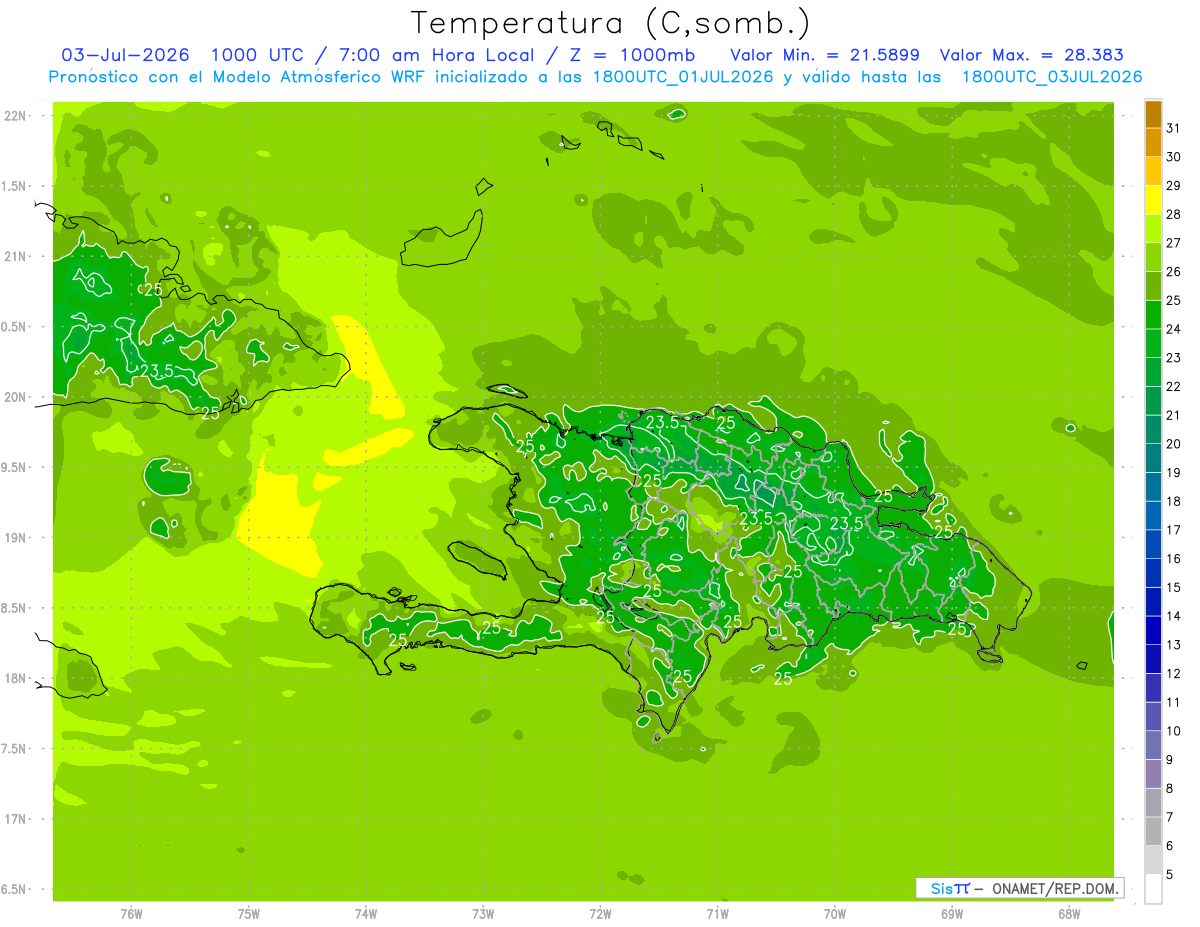Click the WRF model forecast description line
1200x927 pixels.
595,77
